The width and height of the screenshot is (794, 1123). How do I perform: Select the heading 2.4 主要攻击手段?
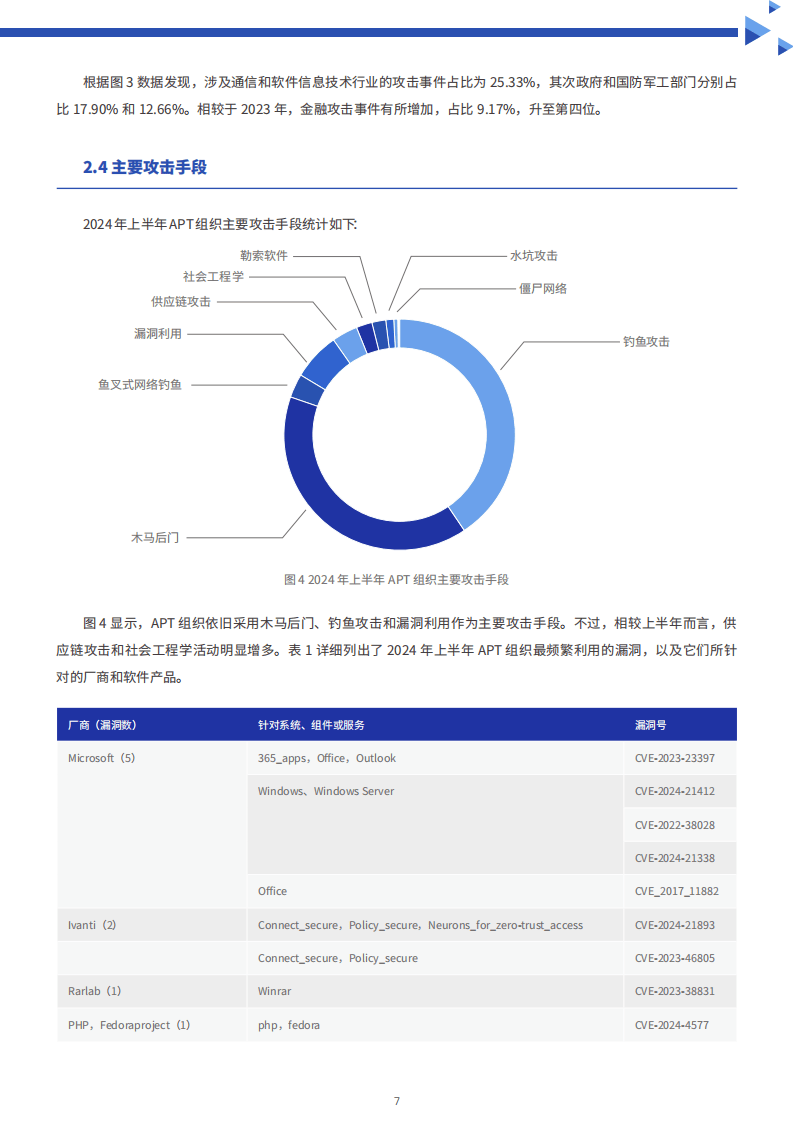coord(145,167)
